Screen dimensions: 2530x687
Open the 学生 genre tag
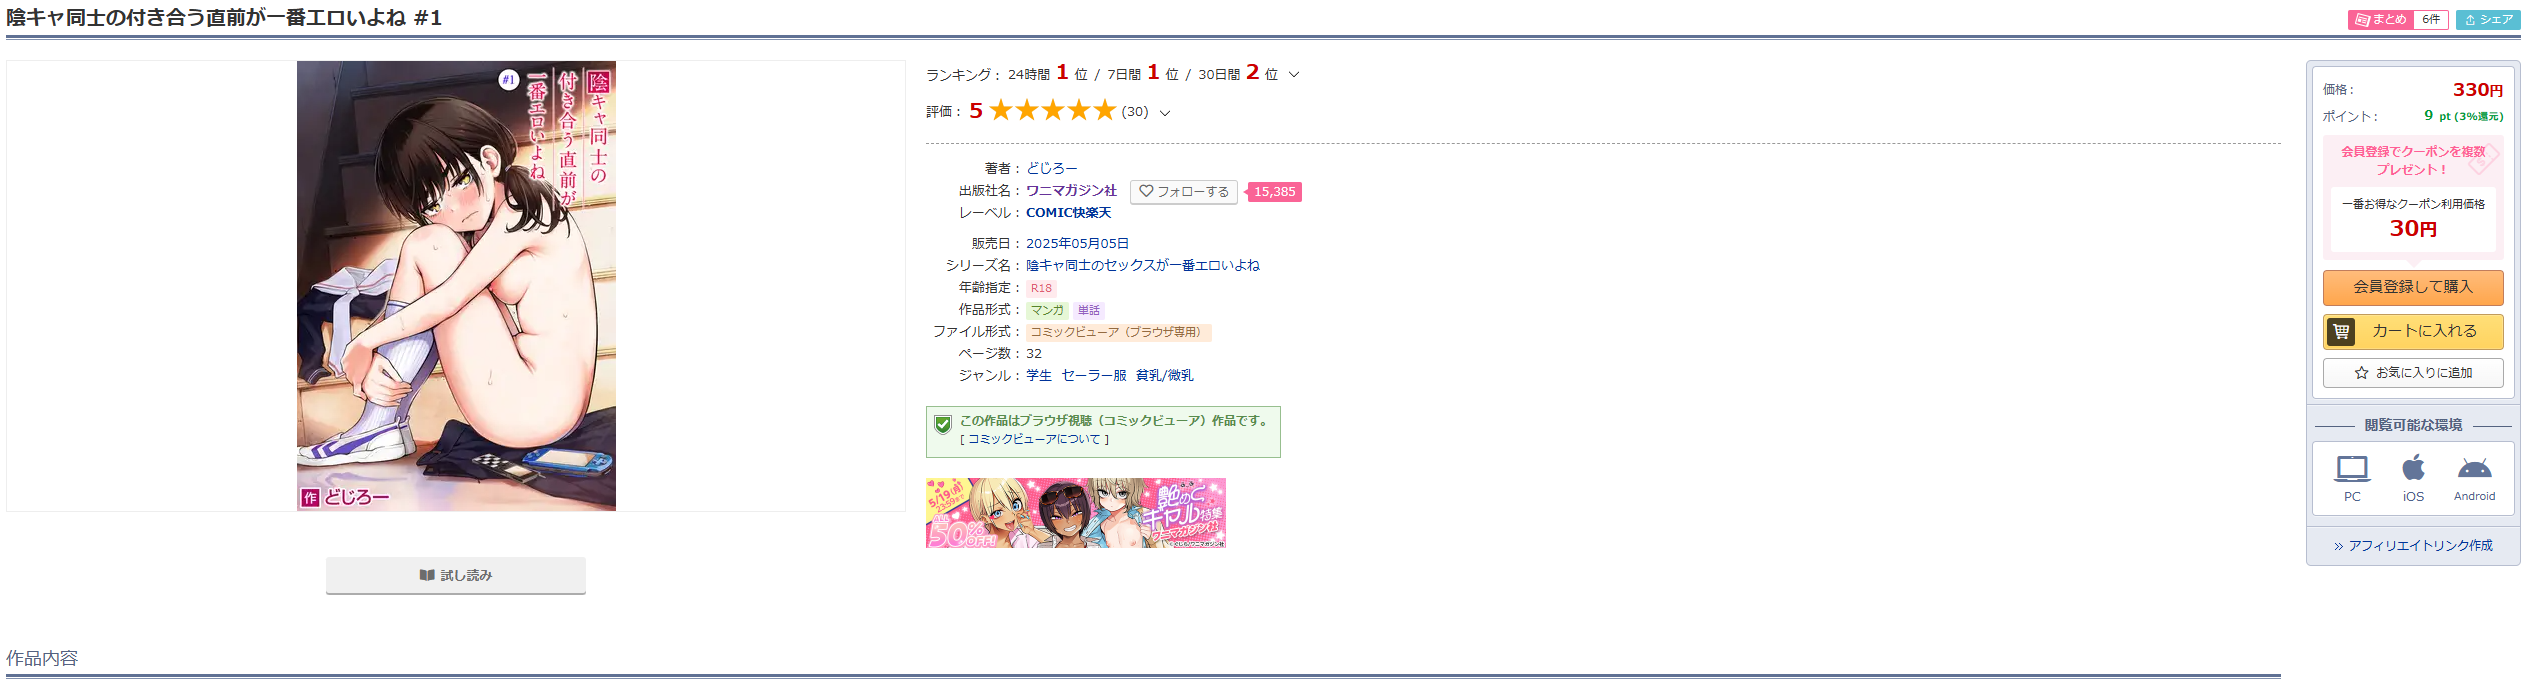[1039, 375]
